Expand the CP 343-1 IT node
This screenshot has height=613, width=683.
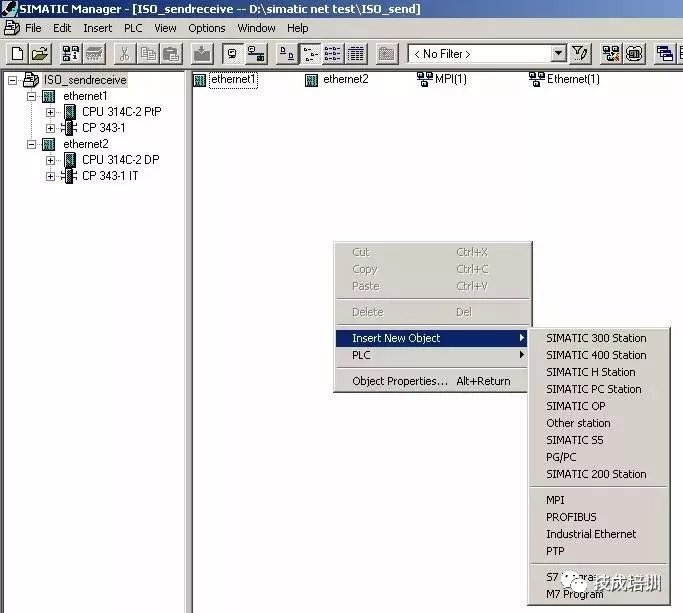coord(51,176)
